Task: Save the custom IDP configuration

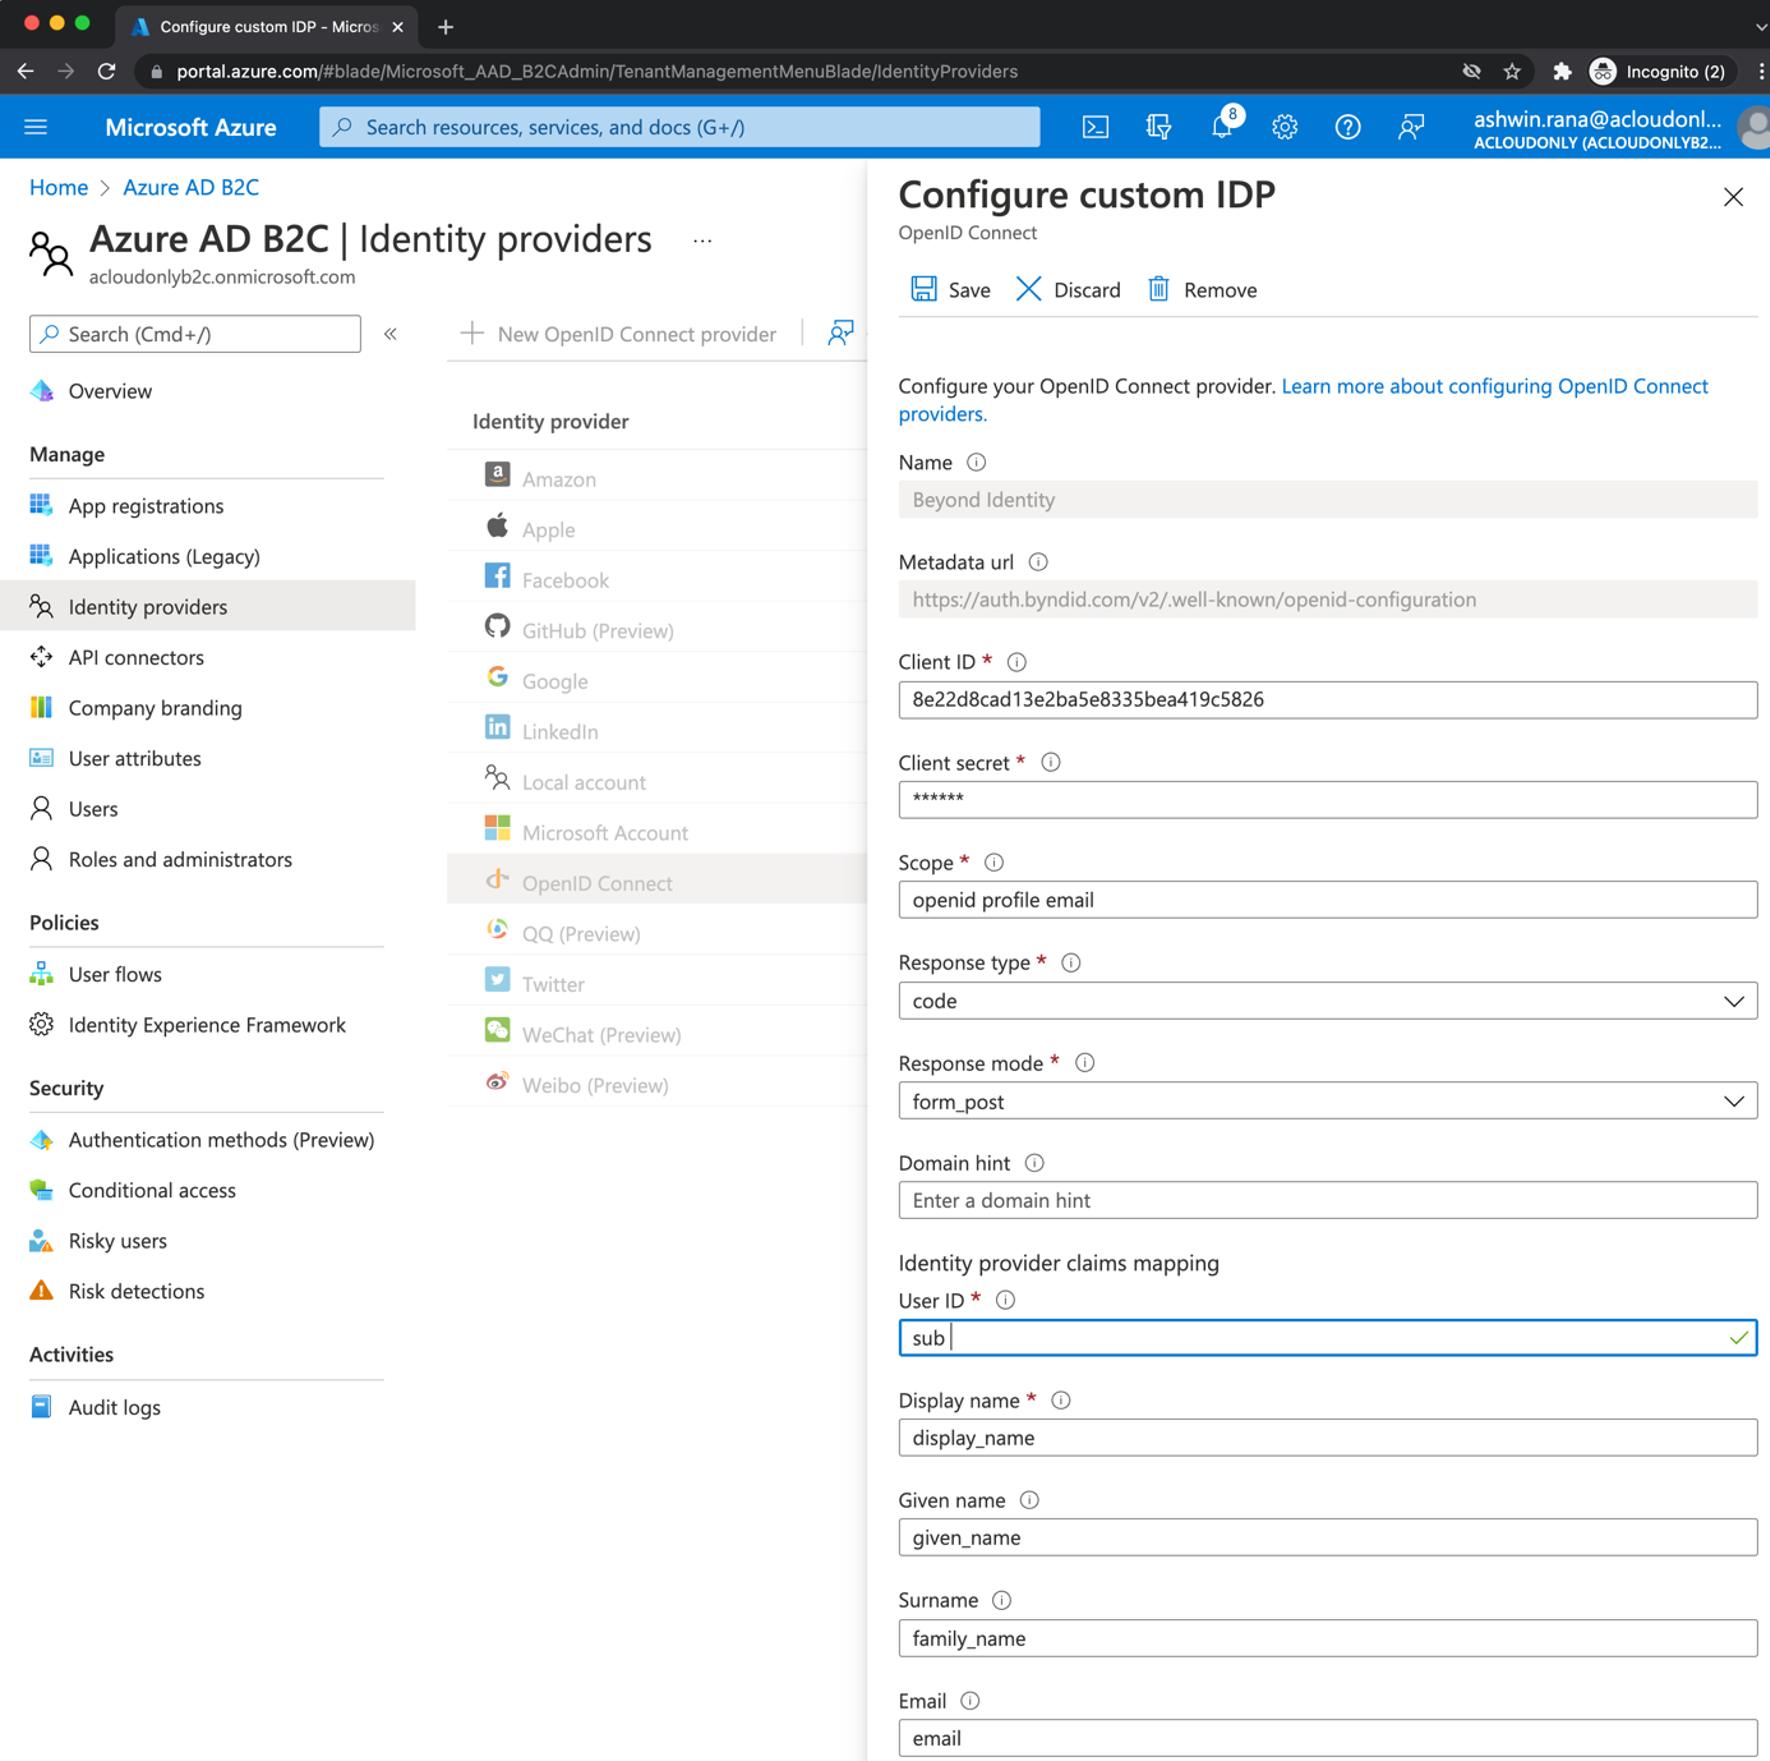Action: pyautogui.click(x=948, y=289)
